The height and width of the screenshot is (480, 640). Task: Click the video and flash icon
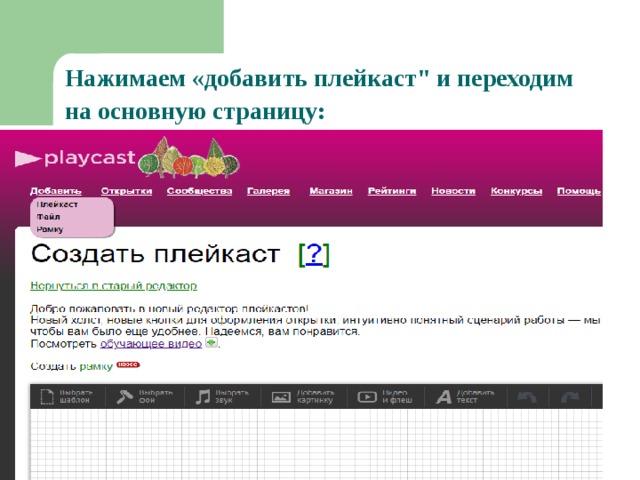coord(367,397)
